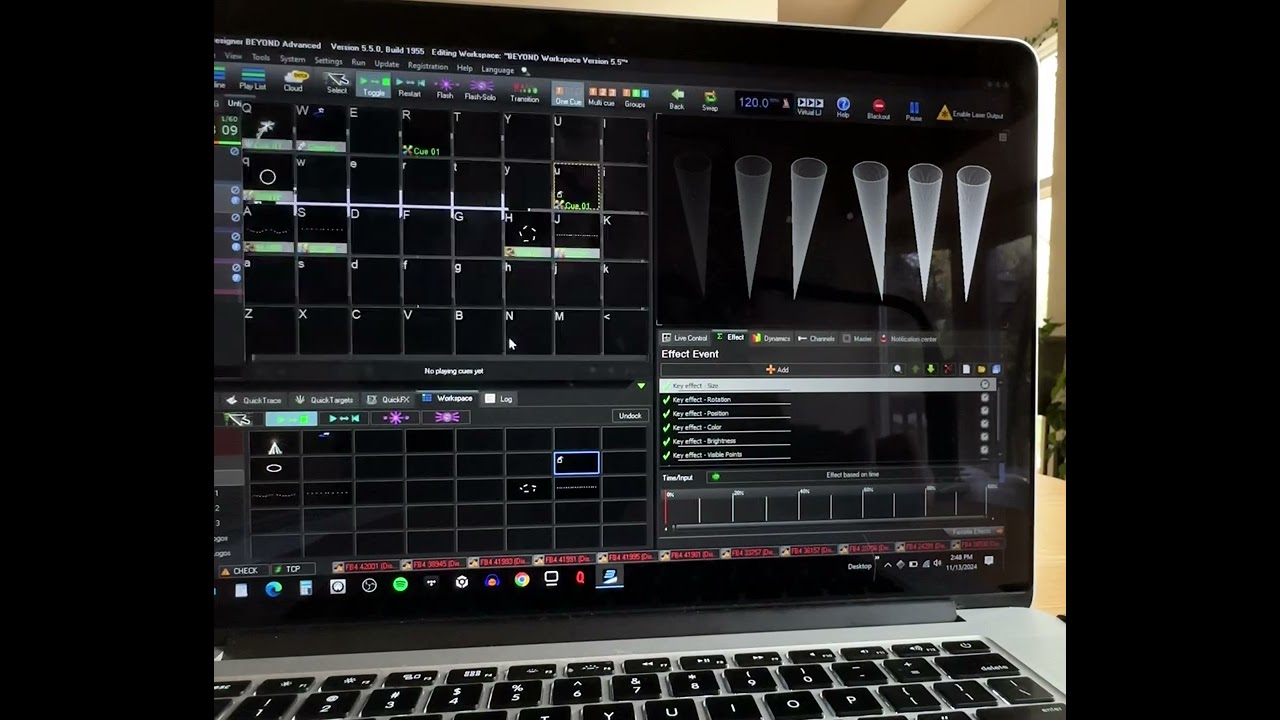Click the save effect icon
Image resolution: width=1280 pixels, height=720 pixels.
pyautogui.click(x=995, y=369)
